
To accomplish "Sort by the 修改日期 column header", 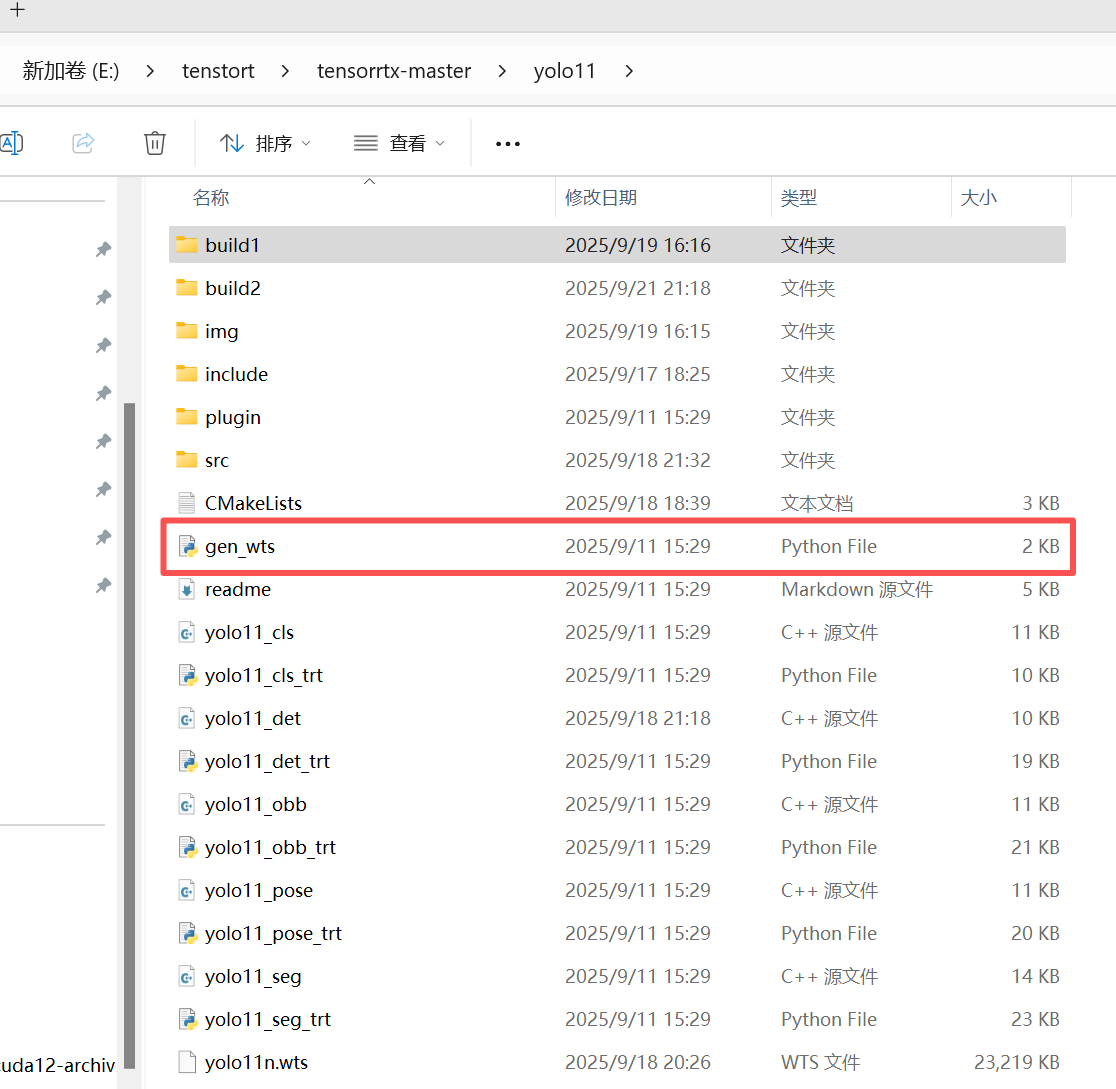I will [x=601, y=198].
